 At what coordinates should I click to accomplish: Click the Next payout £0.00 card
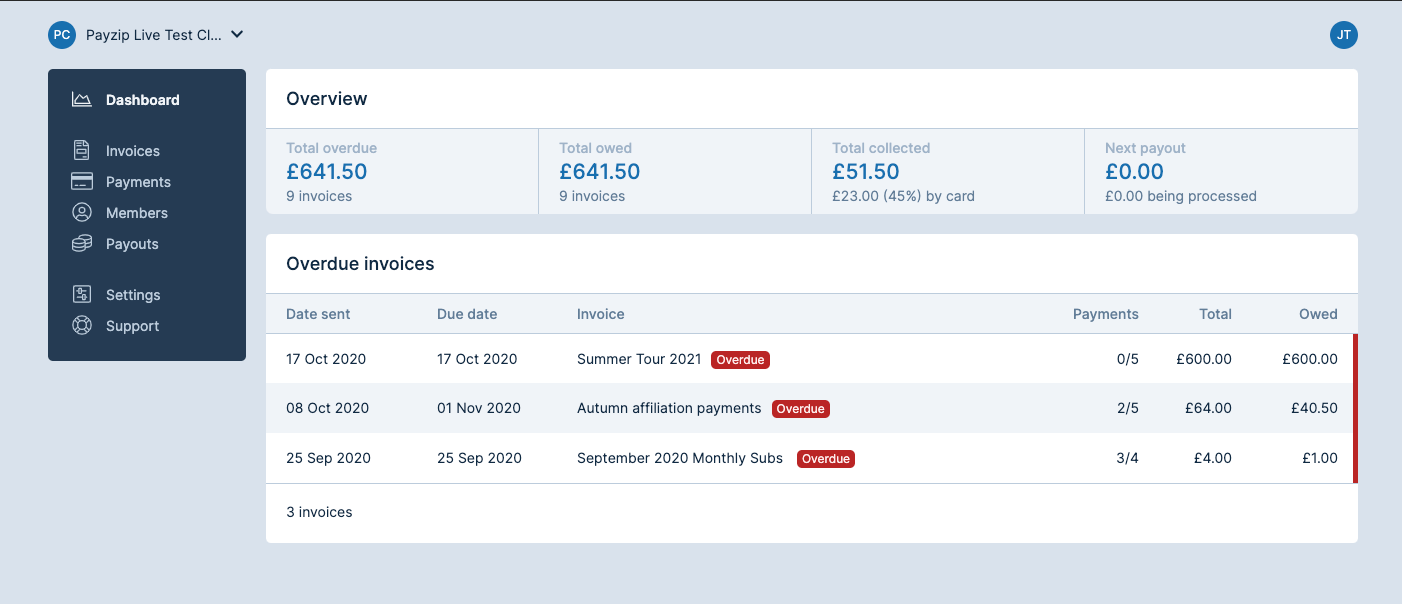(x=1220, y=171)
